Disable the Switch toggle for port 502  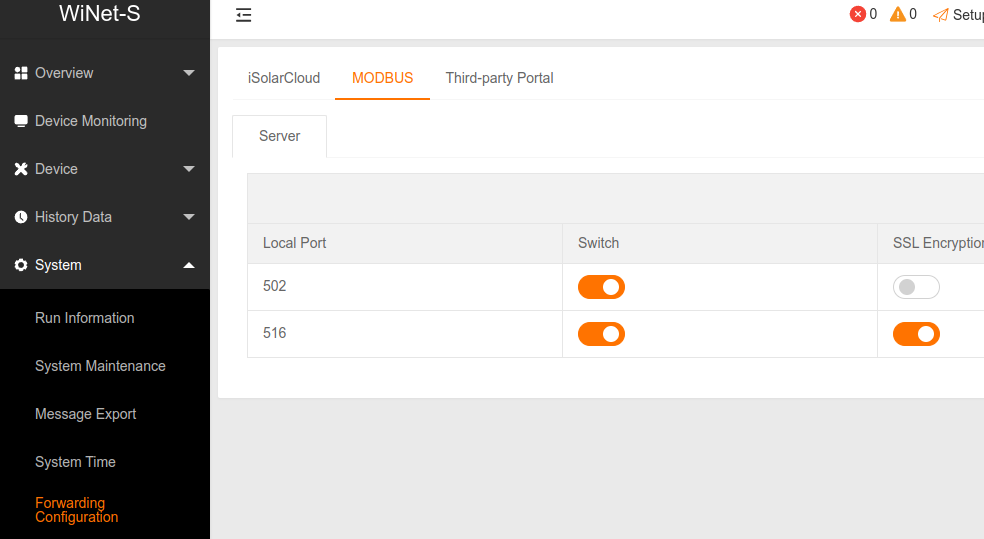(x=601, y=287)
